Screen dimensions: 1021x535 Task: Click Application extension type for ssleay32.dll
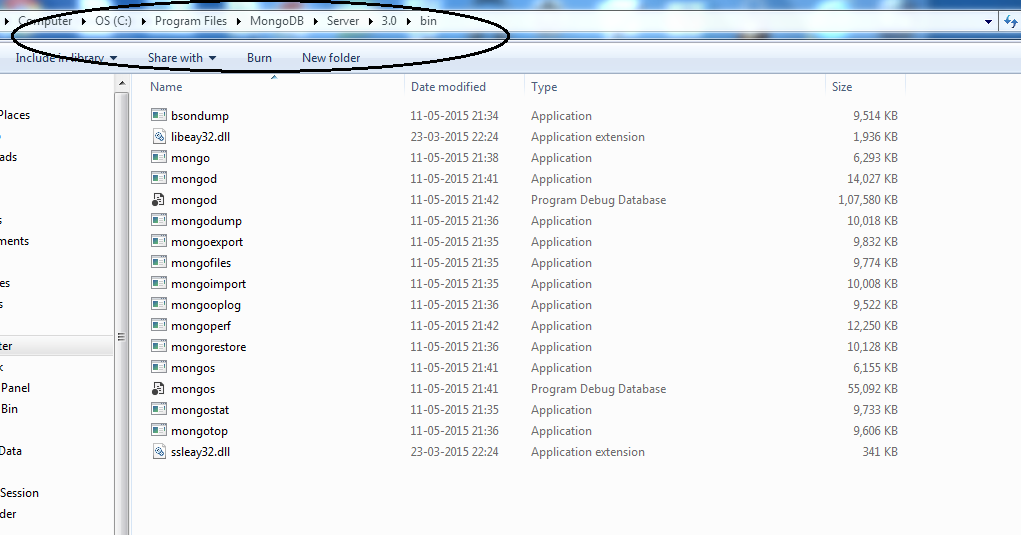[588, 452]
